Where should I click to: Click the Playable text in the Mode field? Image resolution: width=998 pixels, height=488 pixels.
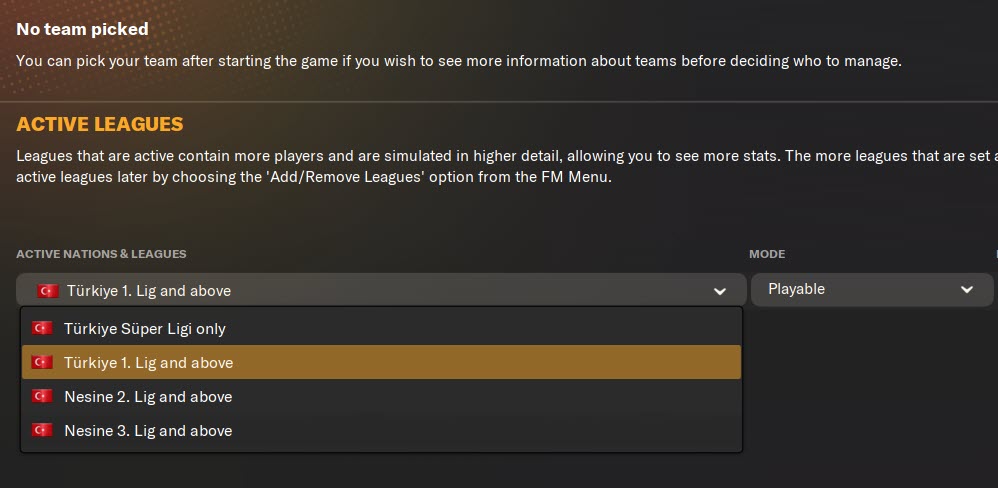[796, 289]
